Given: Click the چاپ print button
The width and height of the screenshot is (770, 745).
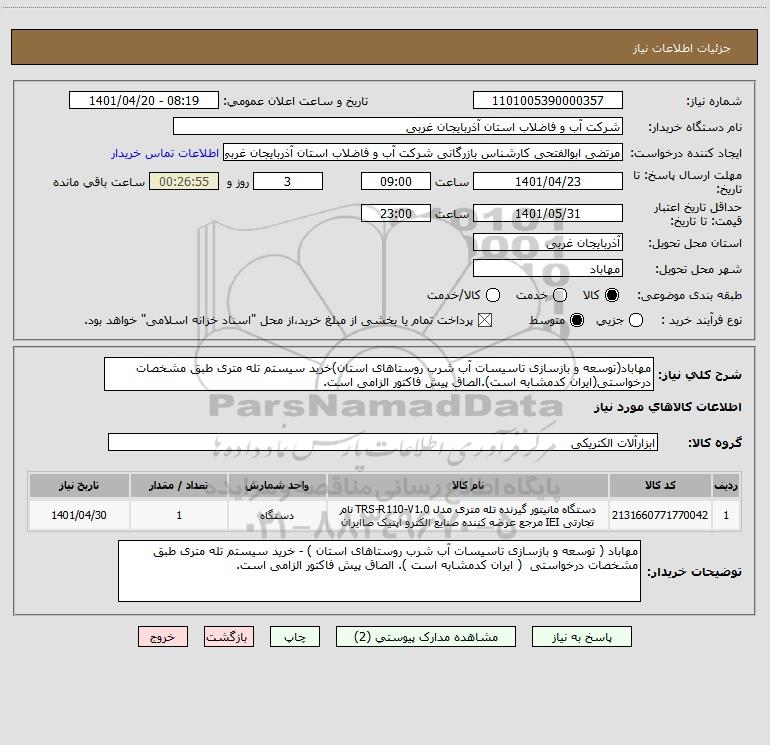Looking at the screenshot, I should [x=295, y=637].
